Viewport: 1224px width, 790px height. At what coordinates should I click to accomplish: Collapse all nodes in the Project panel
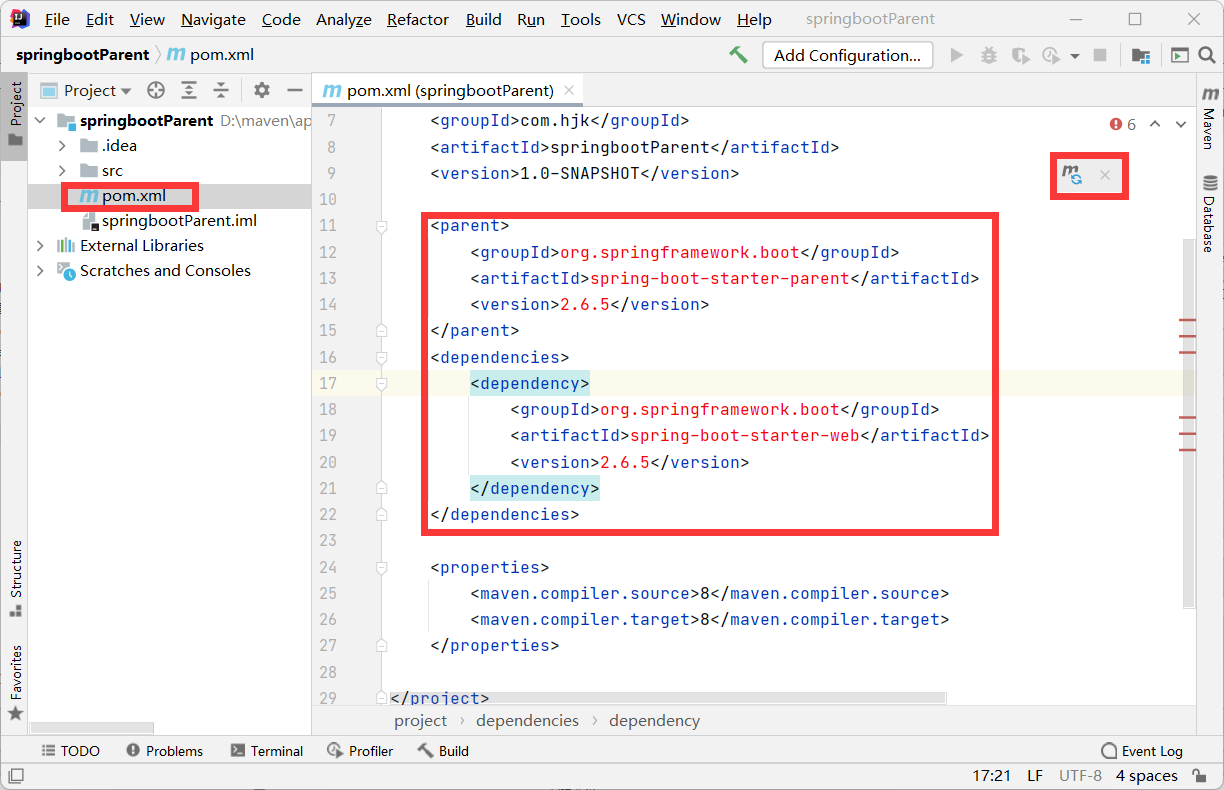221,90
